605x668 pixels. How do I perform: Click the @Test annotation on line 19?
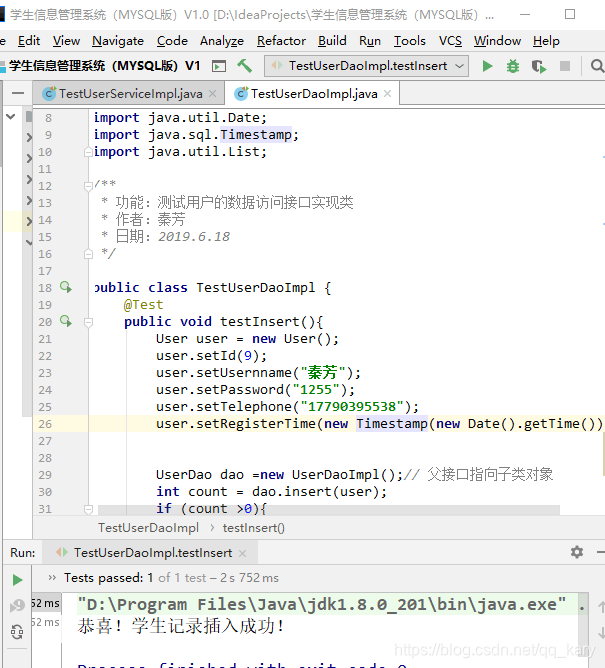(143, 305)
